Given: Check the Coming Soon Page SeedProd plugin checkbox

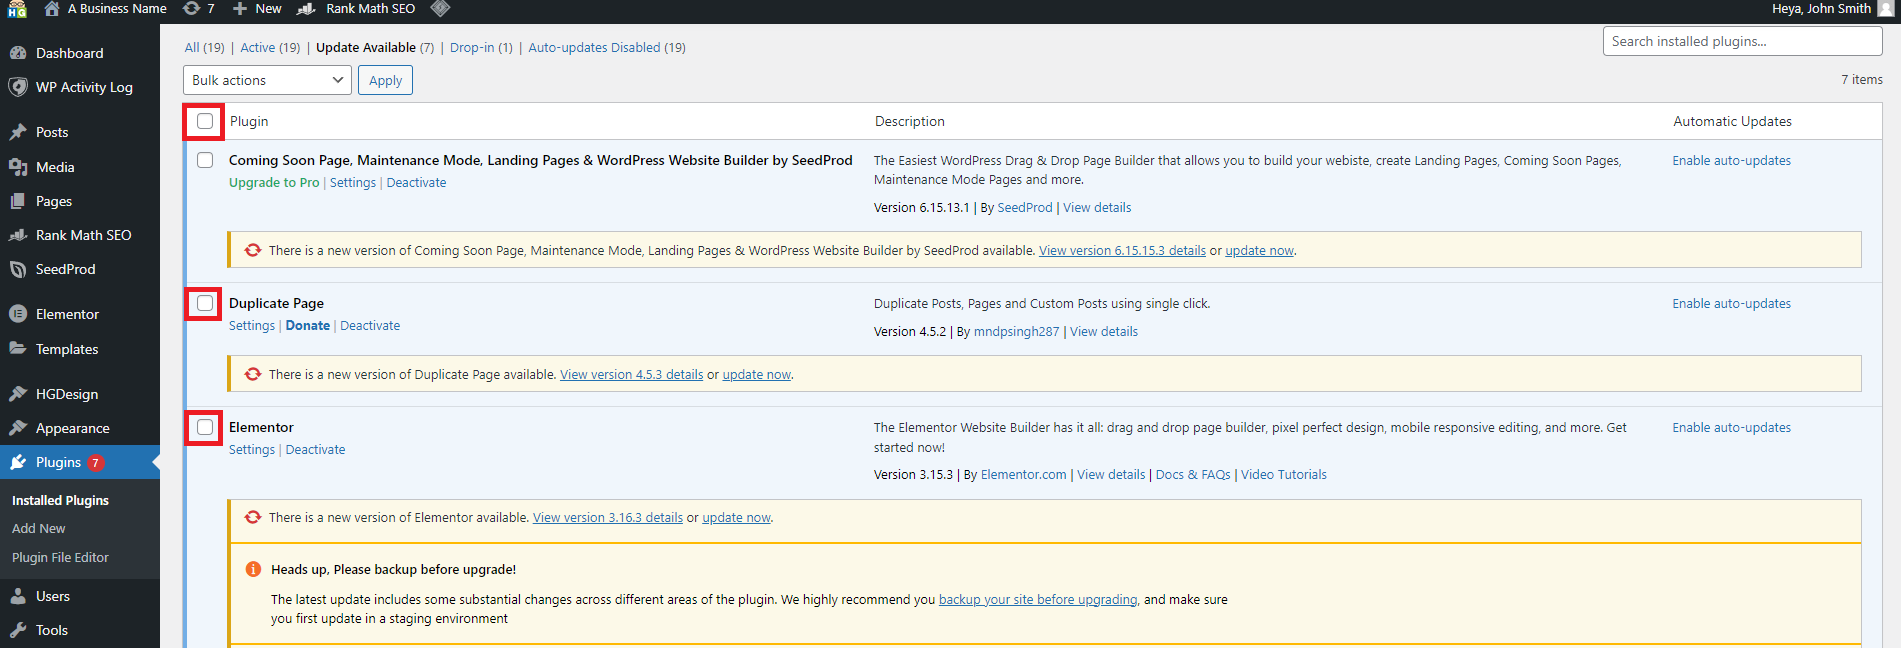Looking at the screenshot, I should pyautogui.click(x=205, y=160).
